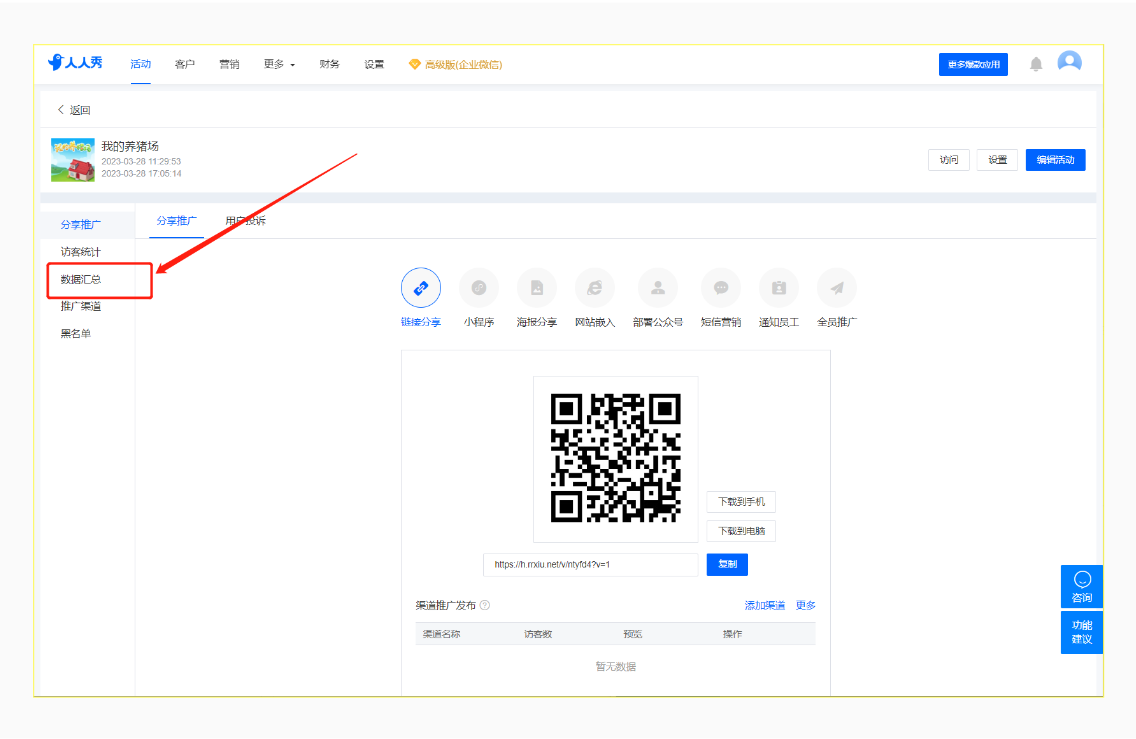Image resolution: width=1136 pixels, height=739 pixels.
Task: Open the 财务 top navigation item
Action: click(x=330, y=64)
